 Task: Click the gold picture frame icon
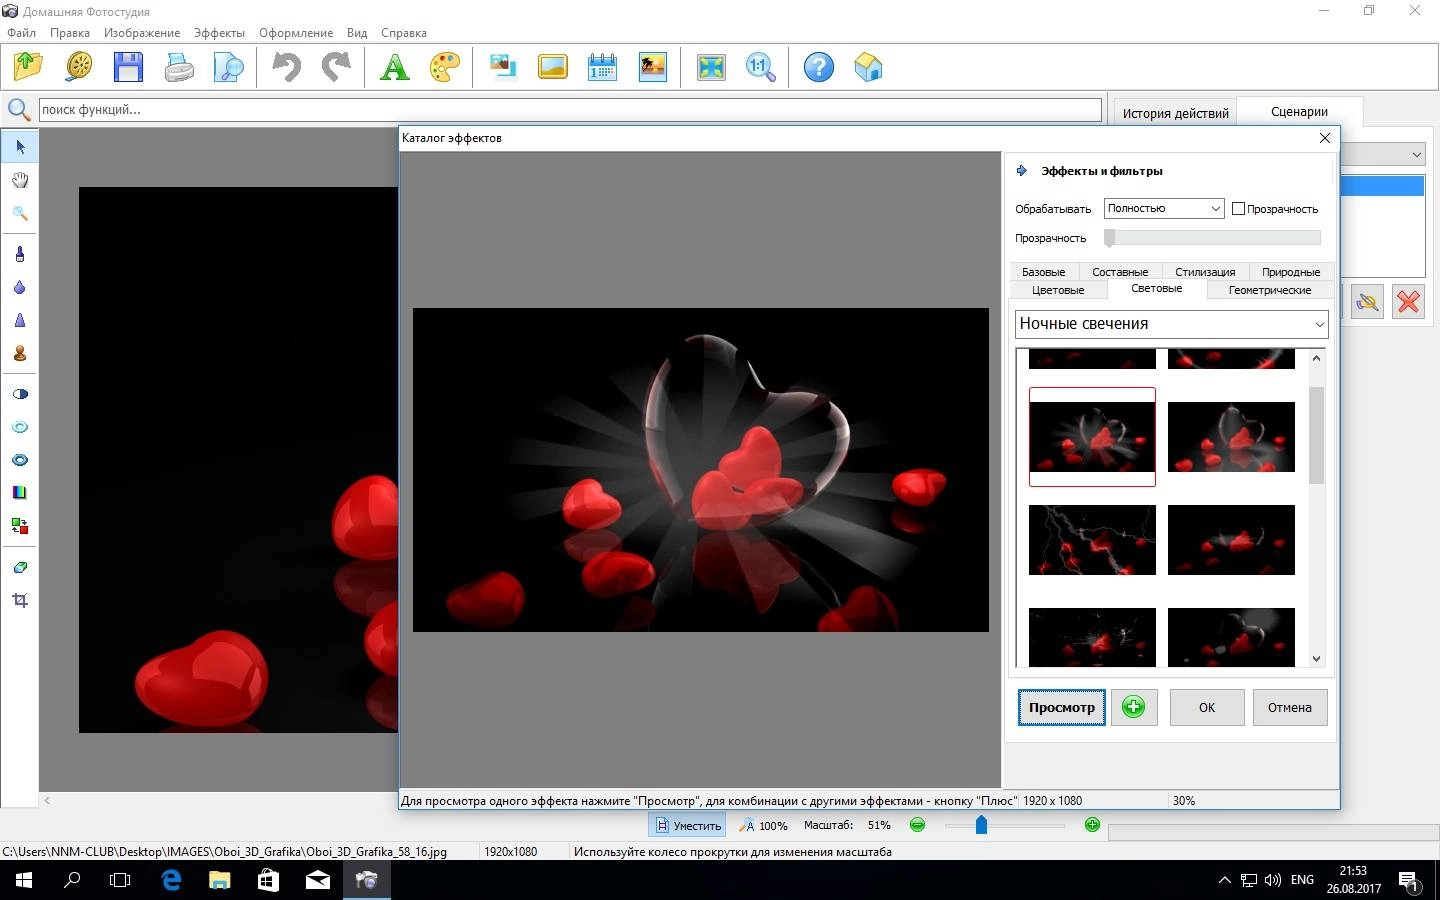pyautogui.click(x=553, y=67)
